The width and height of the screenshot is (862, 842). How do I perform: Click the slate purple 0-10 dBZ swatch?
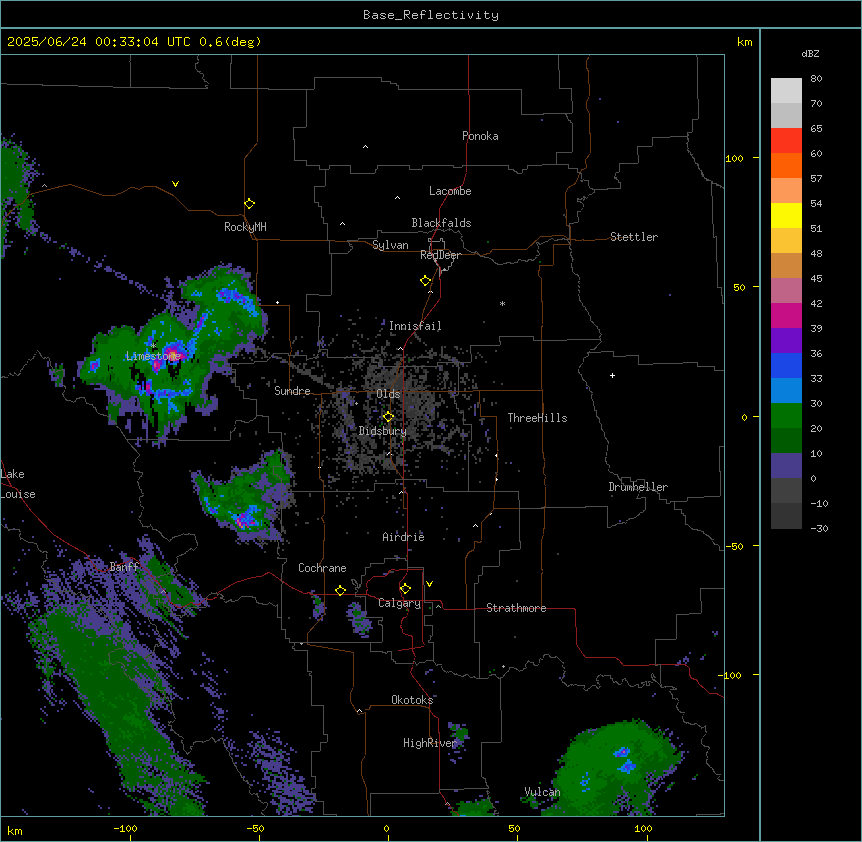coord(786,466)
